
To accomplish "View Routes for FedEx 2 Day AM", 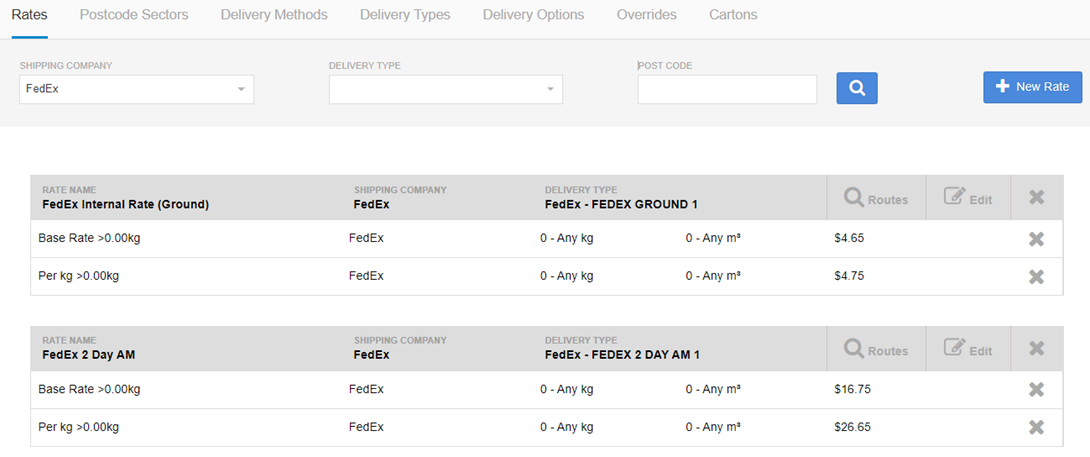I will 876,350.
